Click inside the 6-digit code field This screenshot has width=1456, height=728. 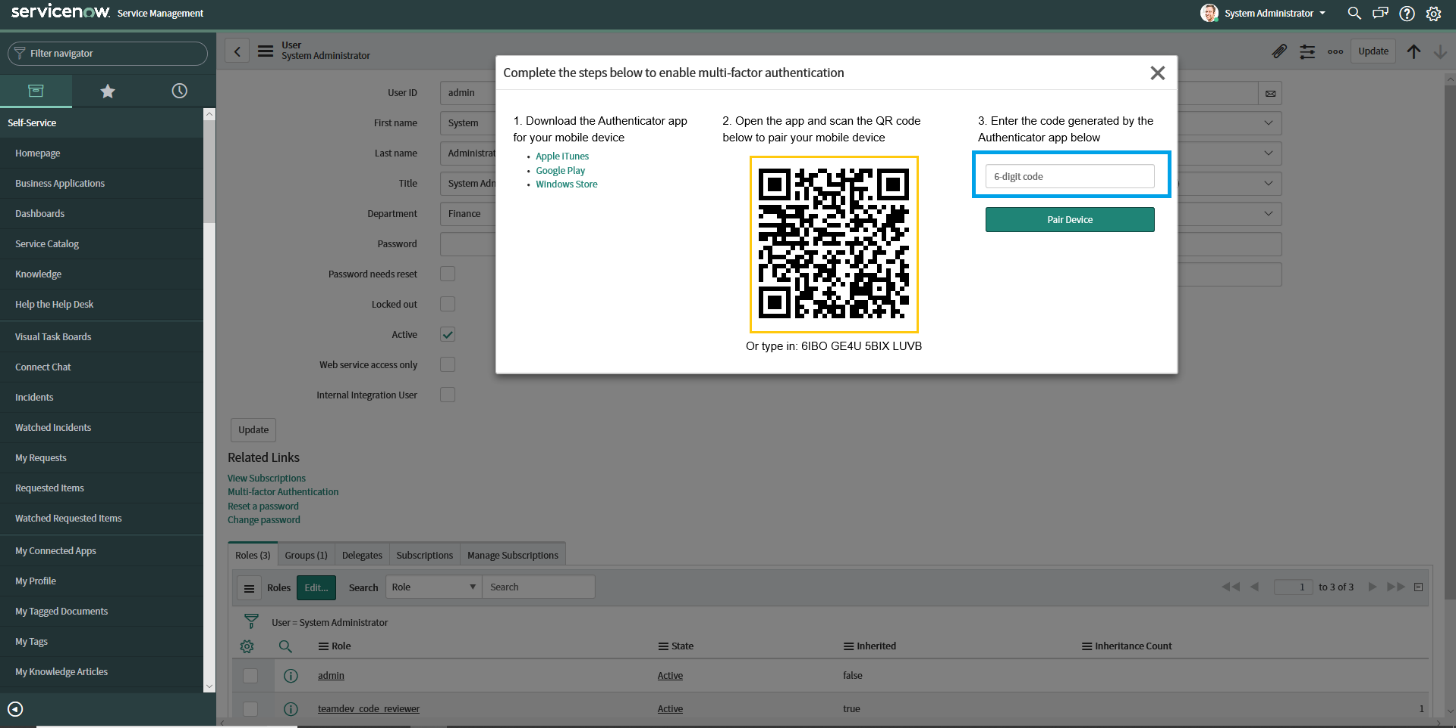[1069, 175]
